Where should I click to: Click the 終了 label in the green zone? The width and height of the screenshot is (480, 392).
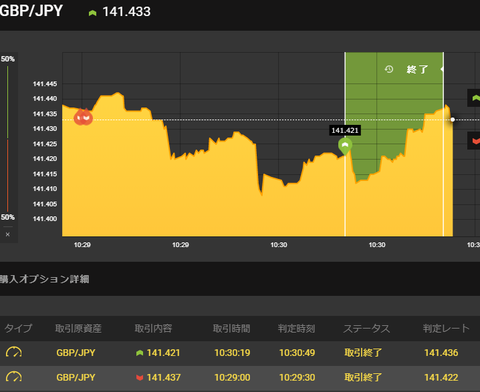point(417,69)
